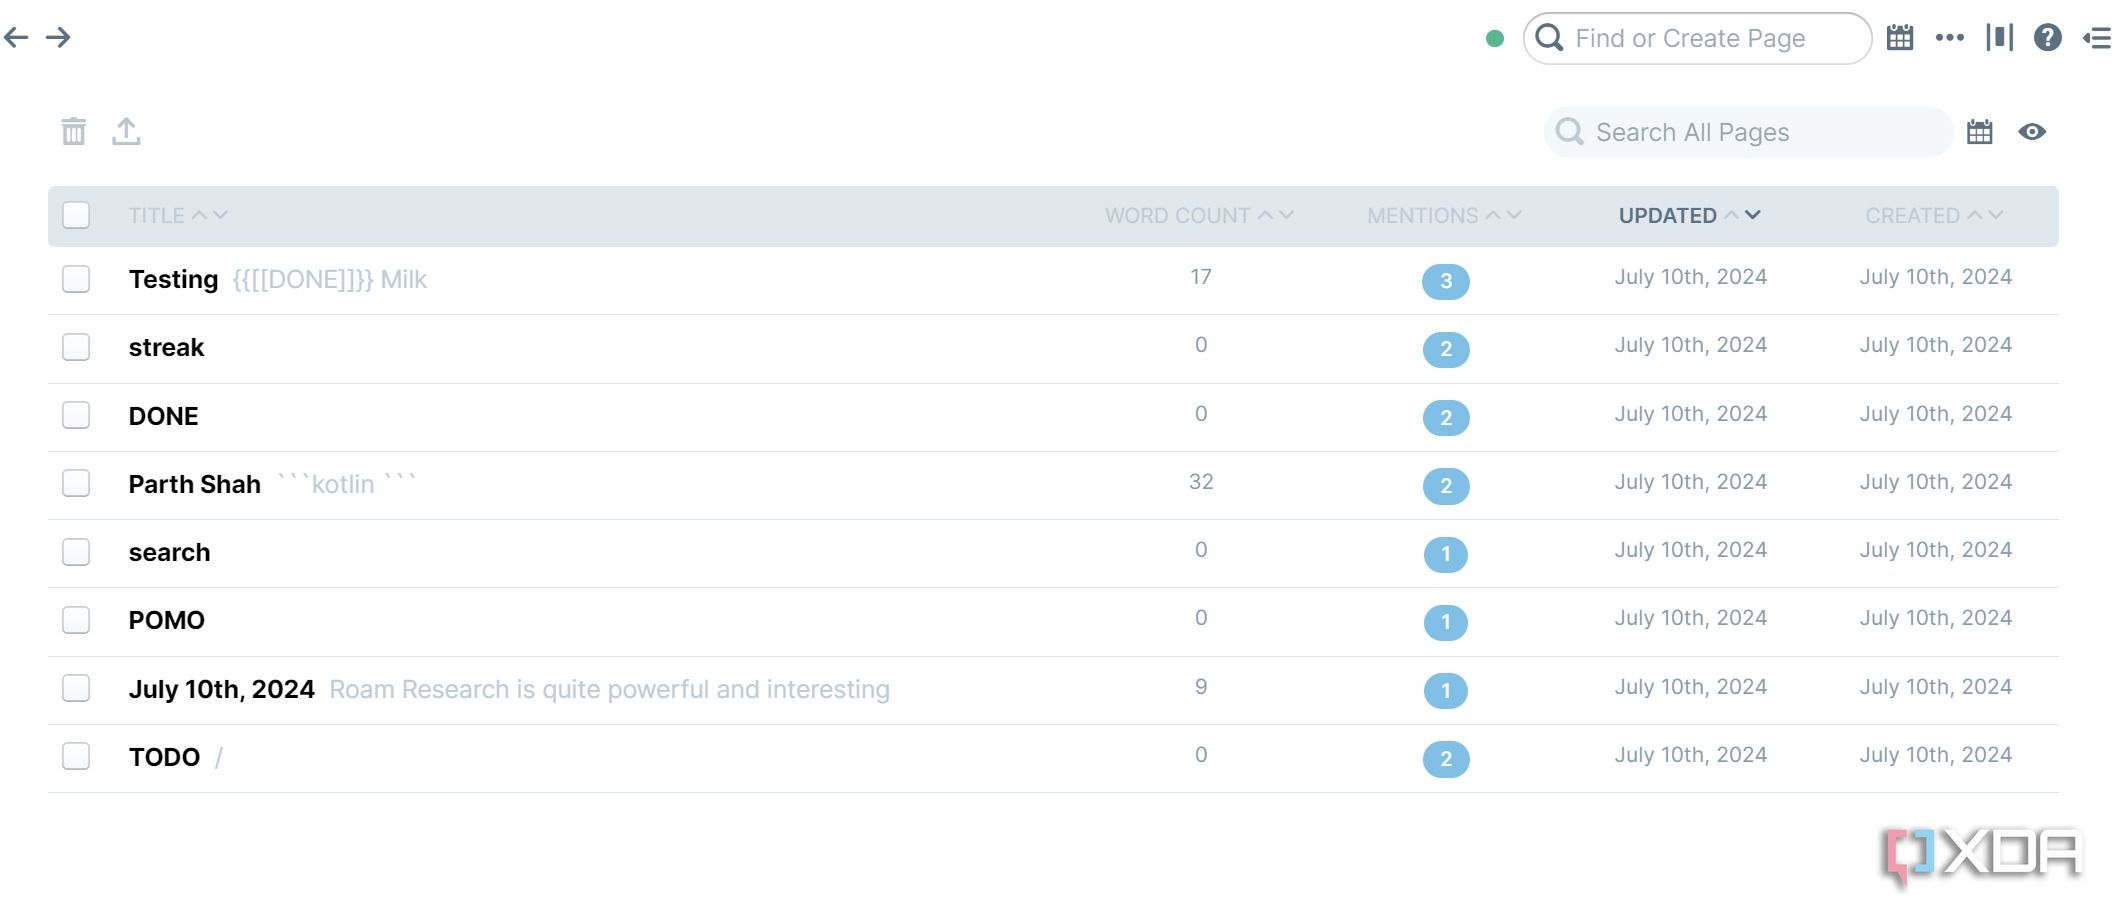Click the 1 mention badge for July 10th, 2024
Image resolution: width=2117 pixels, height=924 pixels.
pos(1445,690)
